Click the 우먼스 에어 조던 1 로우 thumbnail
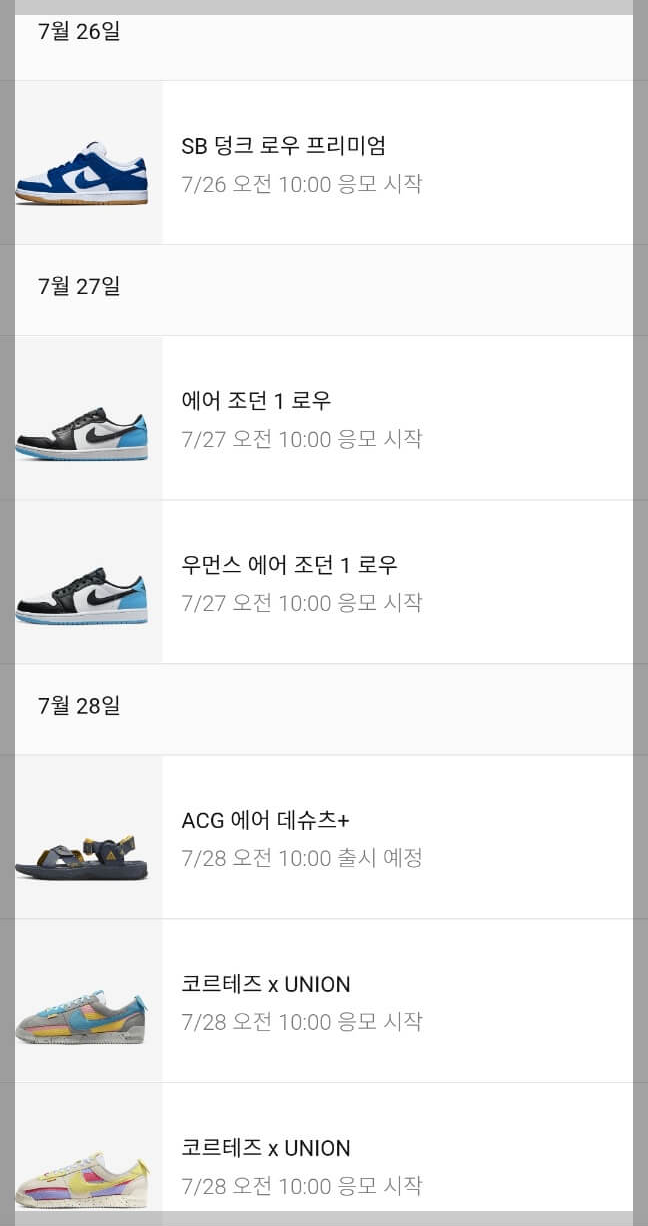The width and height of the screenshot is (648, 1226). (85, 581)
